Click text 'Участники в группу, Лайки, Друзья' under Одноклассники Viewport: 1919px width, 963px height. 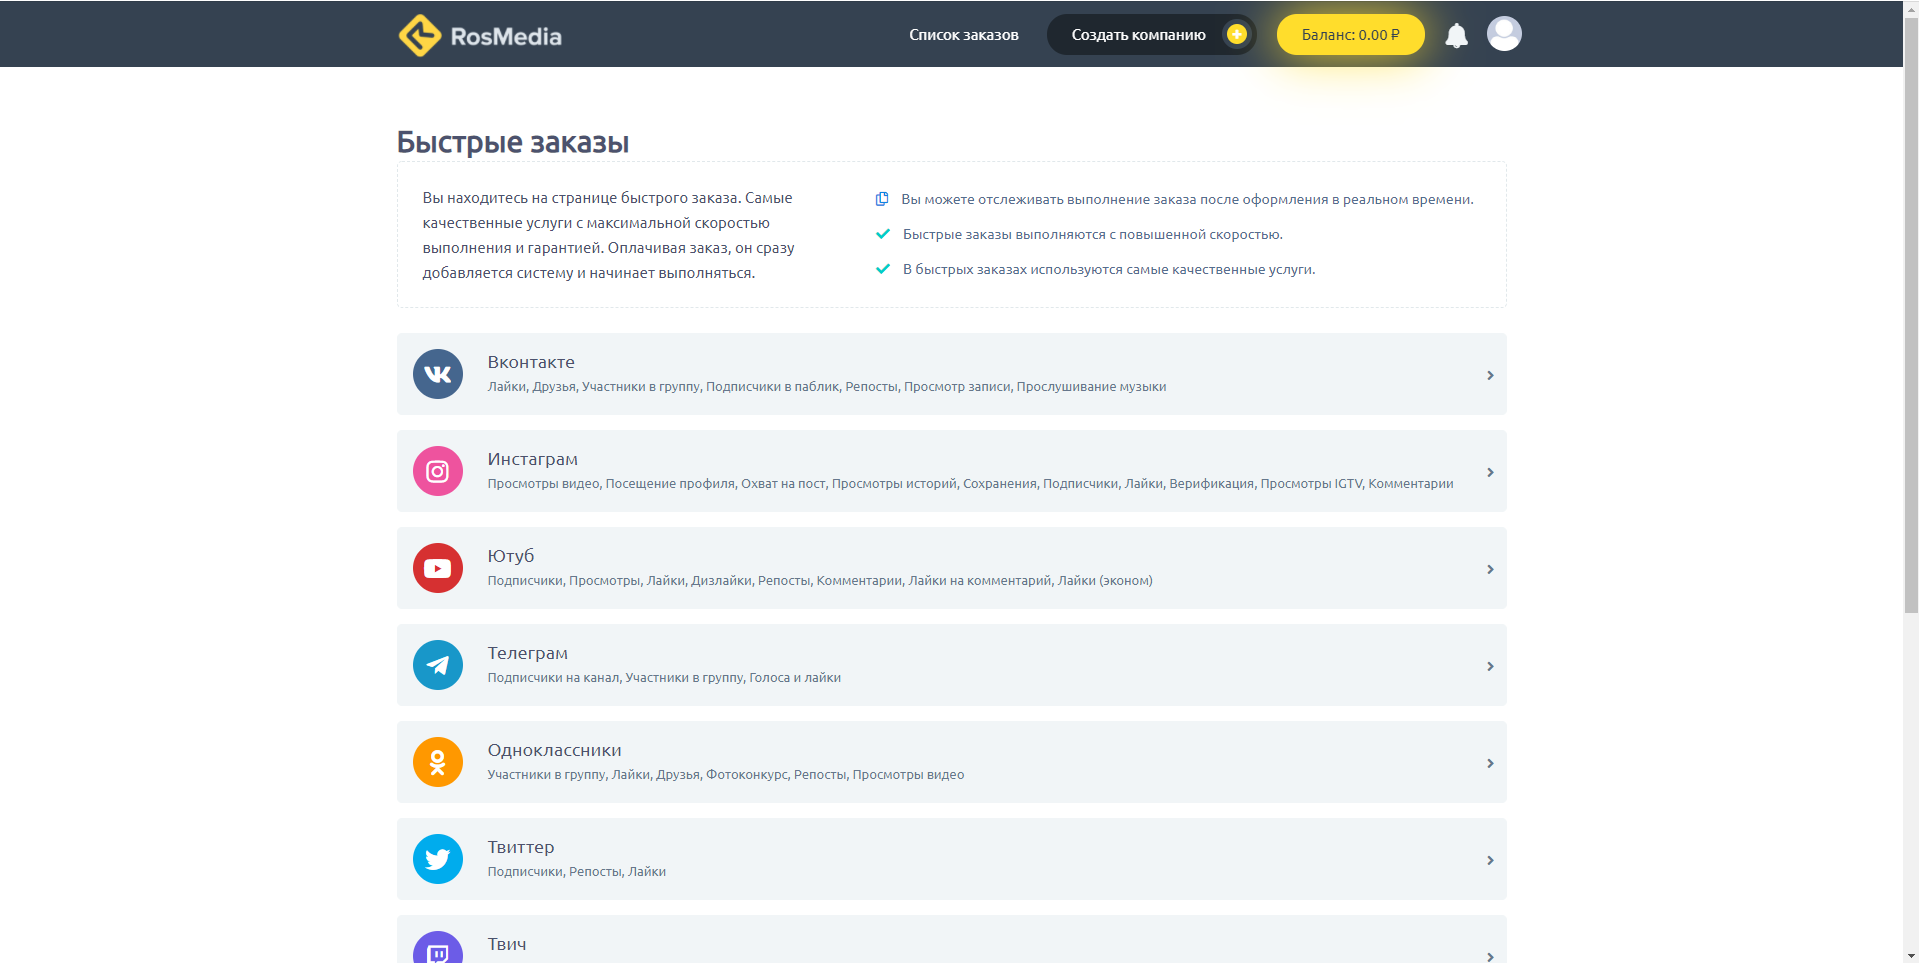[594, 775]
